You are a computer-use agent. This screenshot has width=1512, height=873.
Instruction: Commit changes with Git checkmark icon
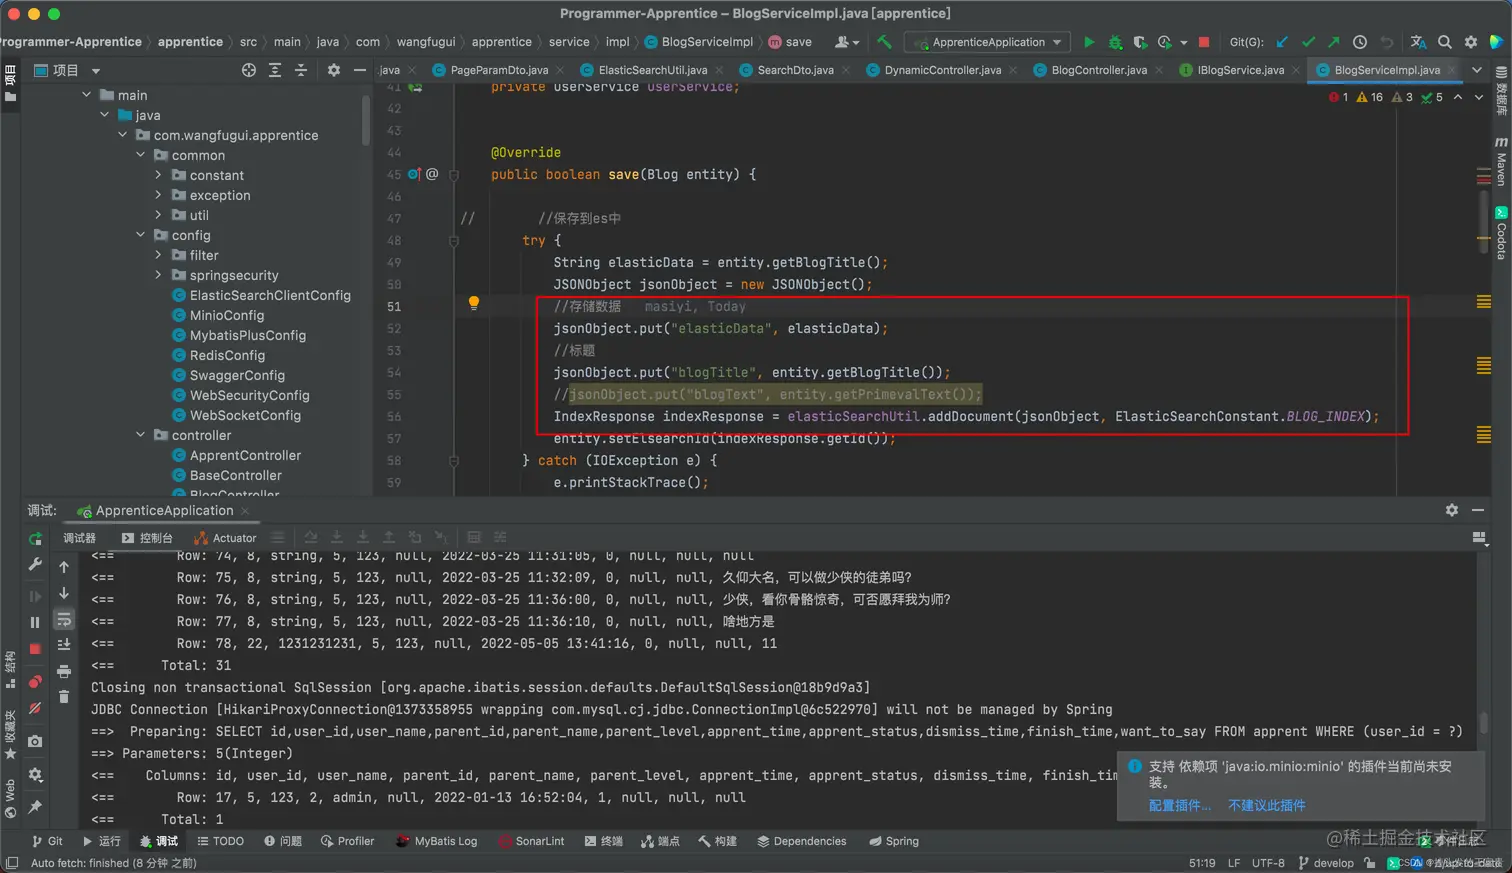1308,42
